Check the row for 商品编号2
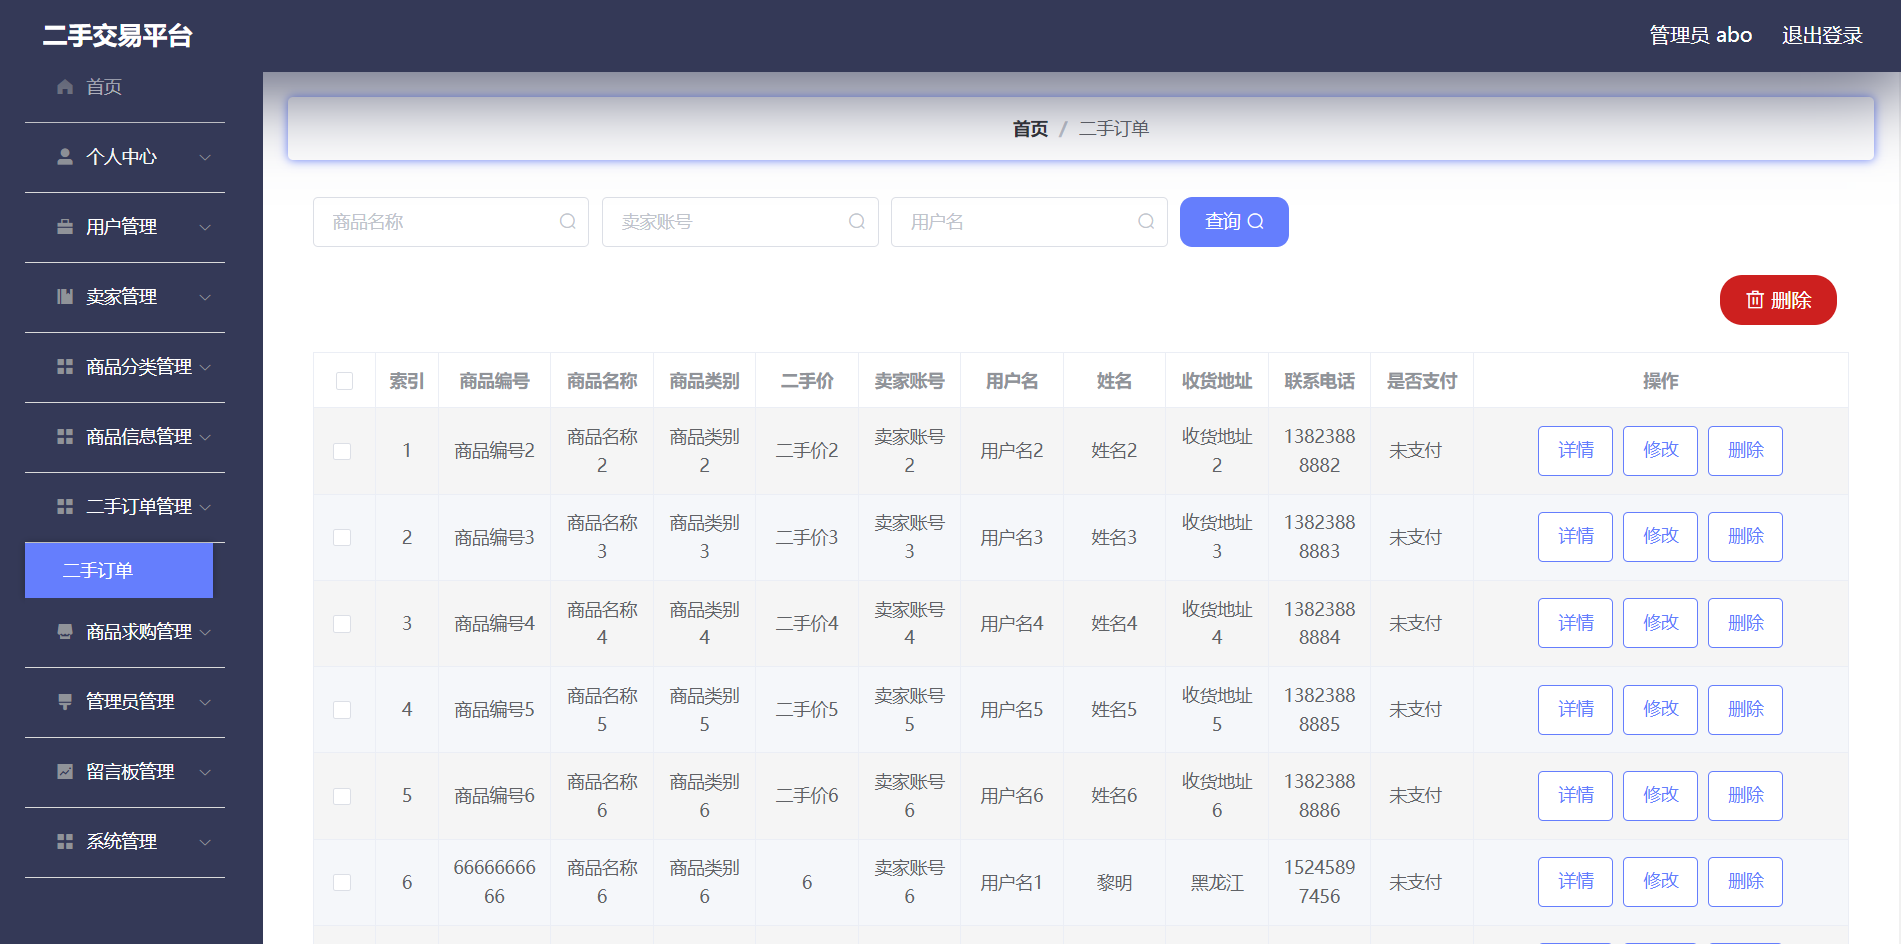Image resolution: width=1901 pixels, height=944 pixels. [342, 451]
